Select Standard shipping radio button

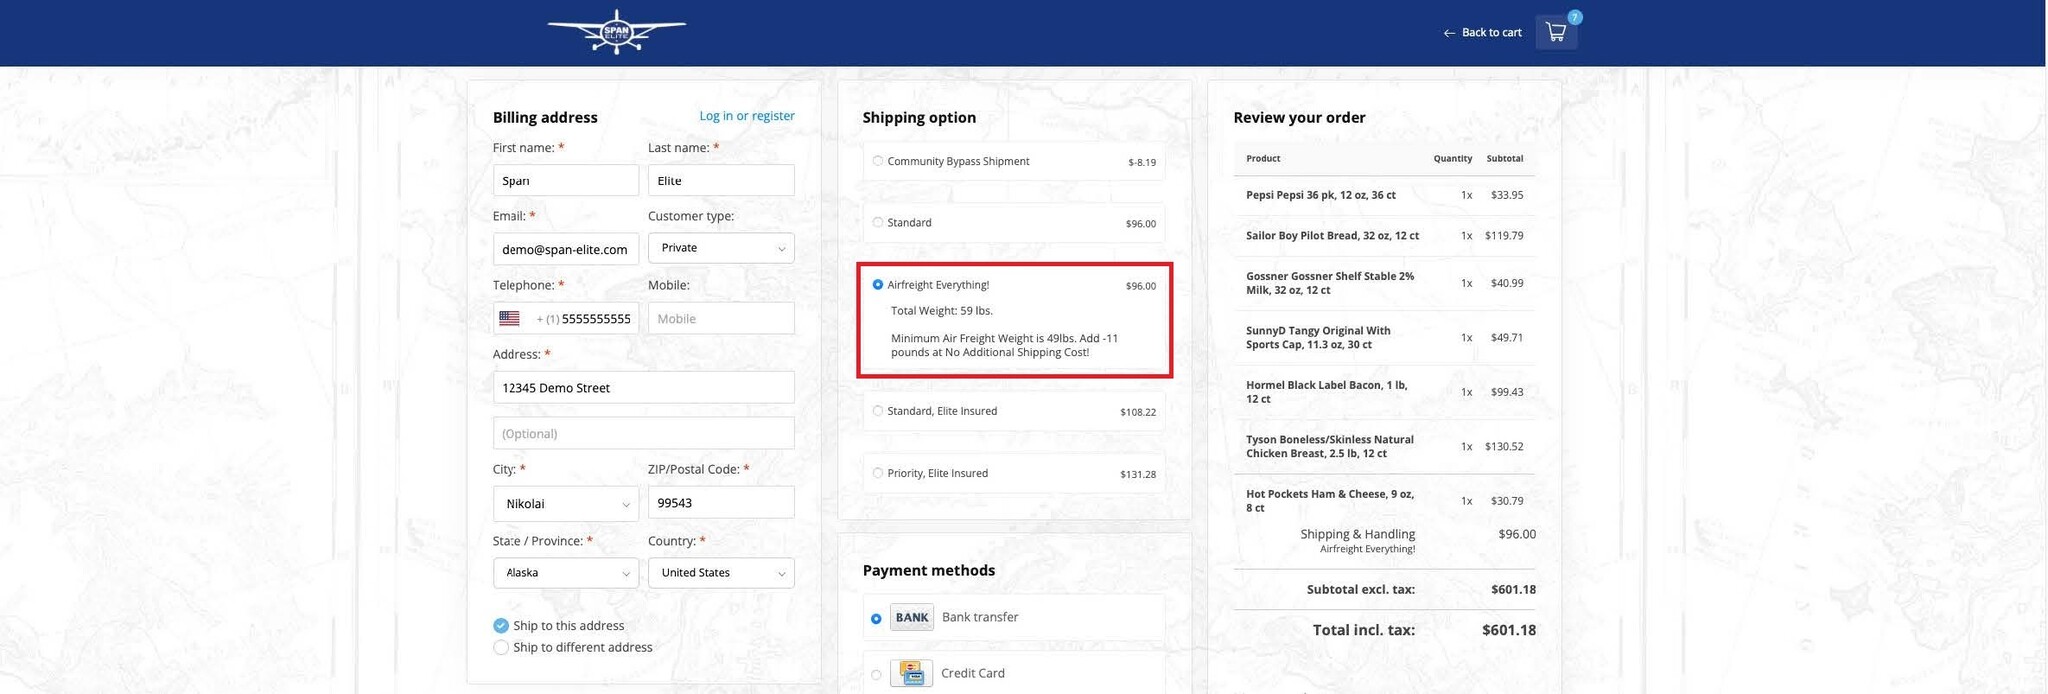point(878,222)
